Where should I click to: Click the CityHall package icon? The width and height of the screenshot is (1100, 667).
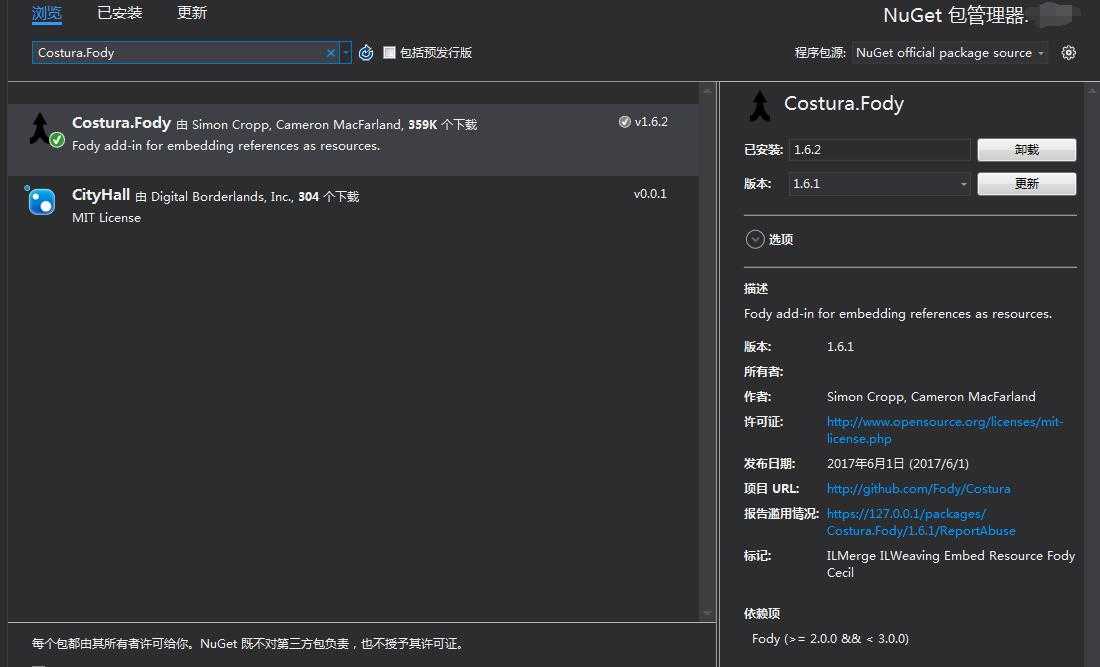point(41,201)
